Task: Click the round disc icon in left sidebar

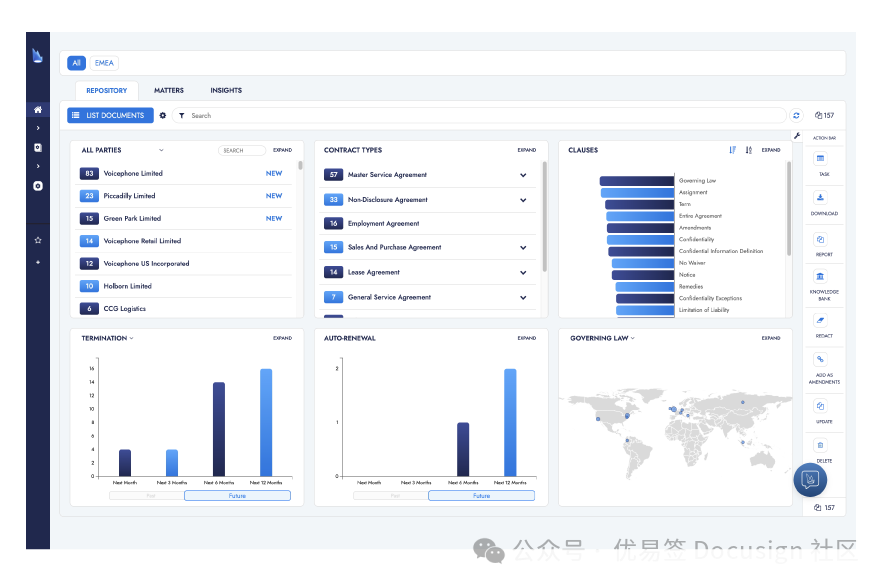Action: click(x=38, y=186)
